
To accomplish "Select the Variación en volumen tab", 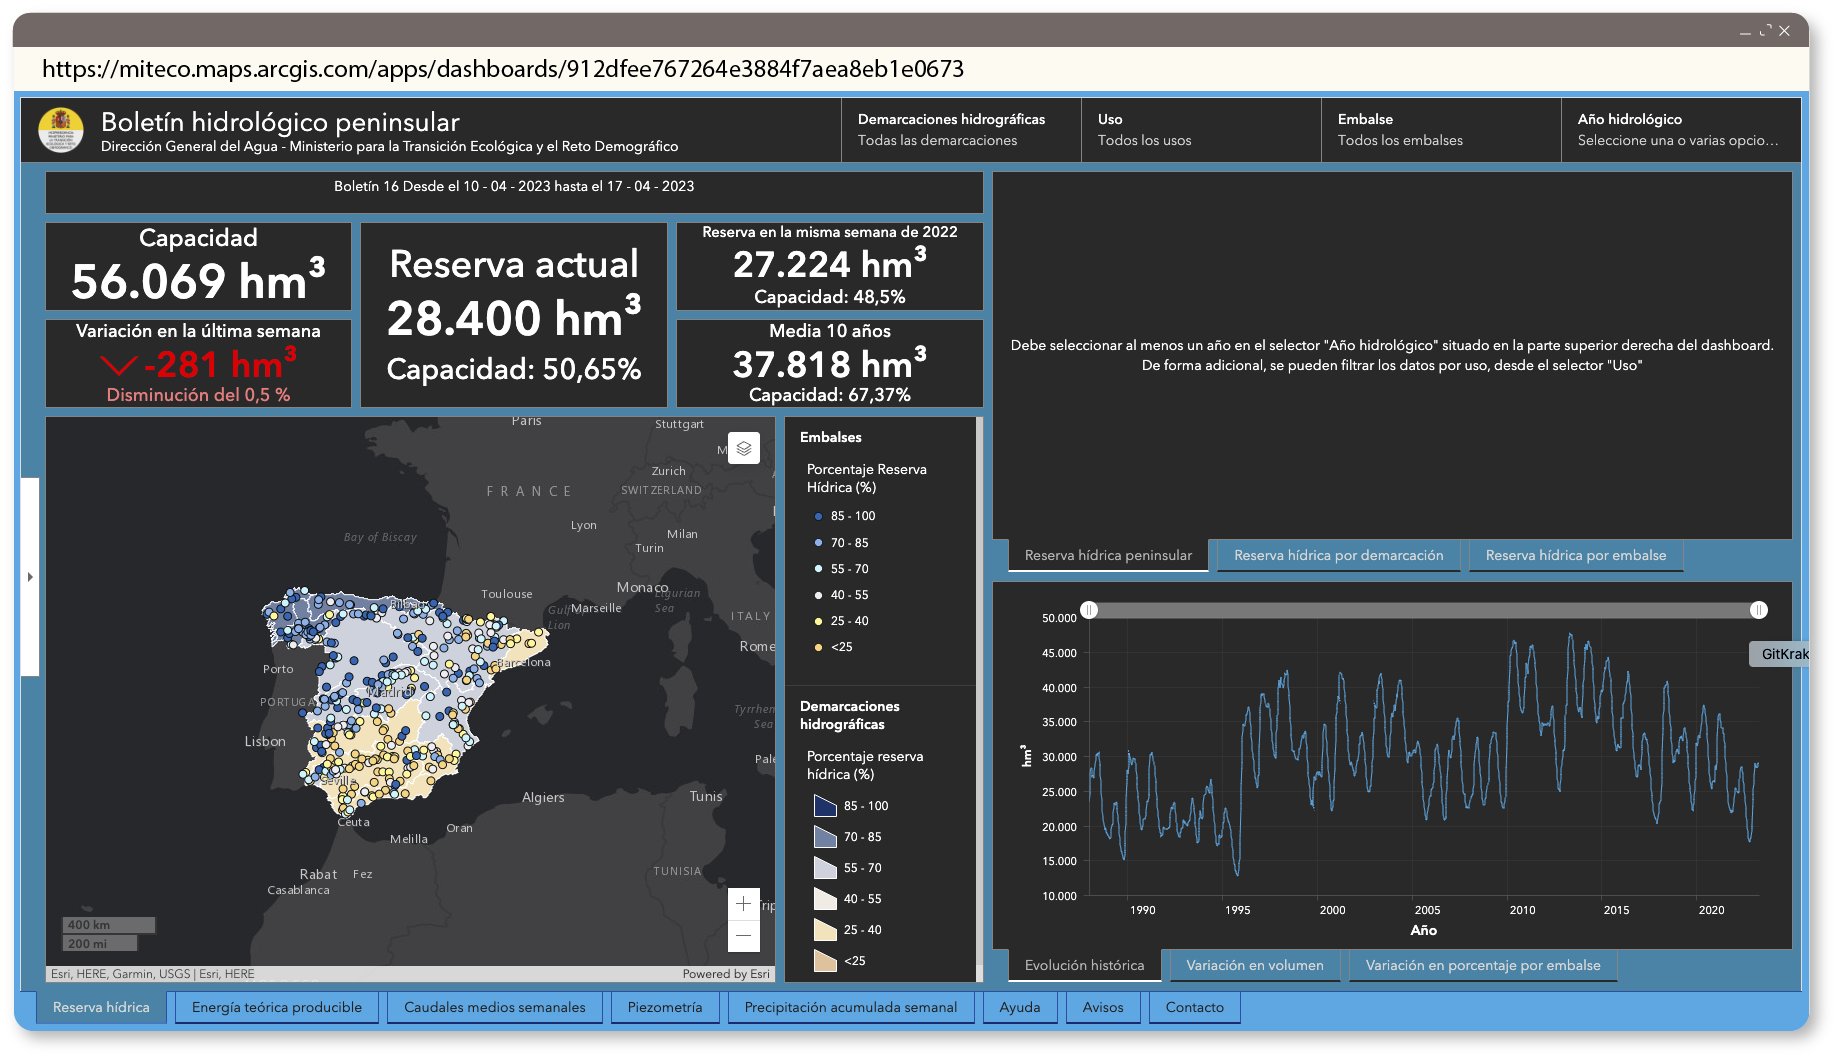I will pos(1254,965).
